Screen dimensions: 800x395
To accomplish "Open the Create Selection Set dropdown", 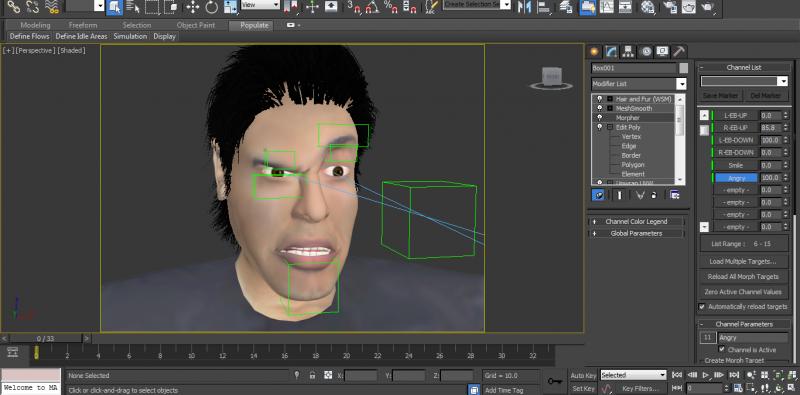I will (x=477, y=5).
